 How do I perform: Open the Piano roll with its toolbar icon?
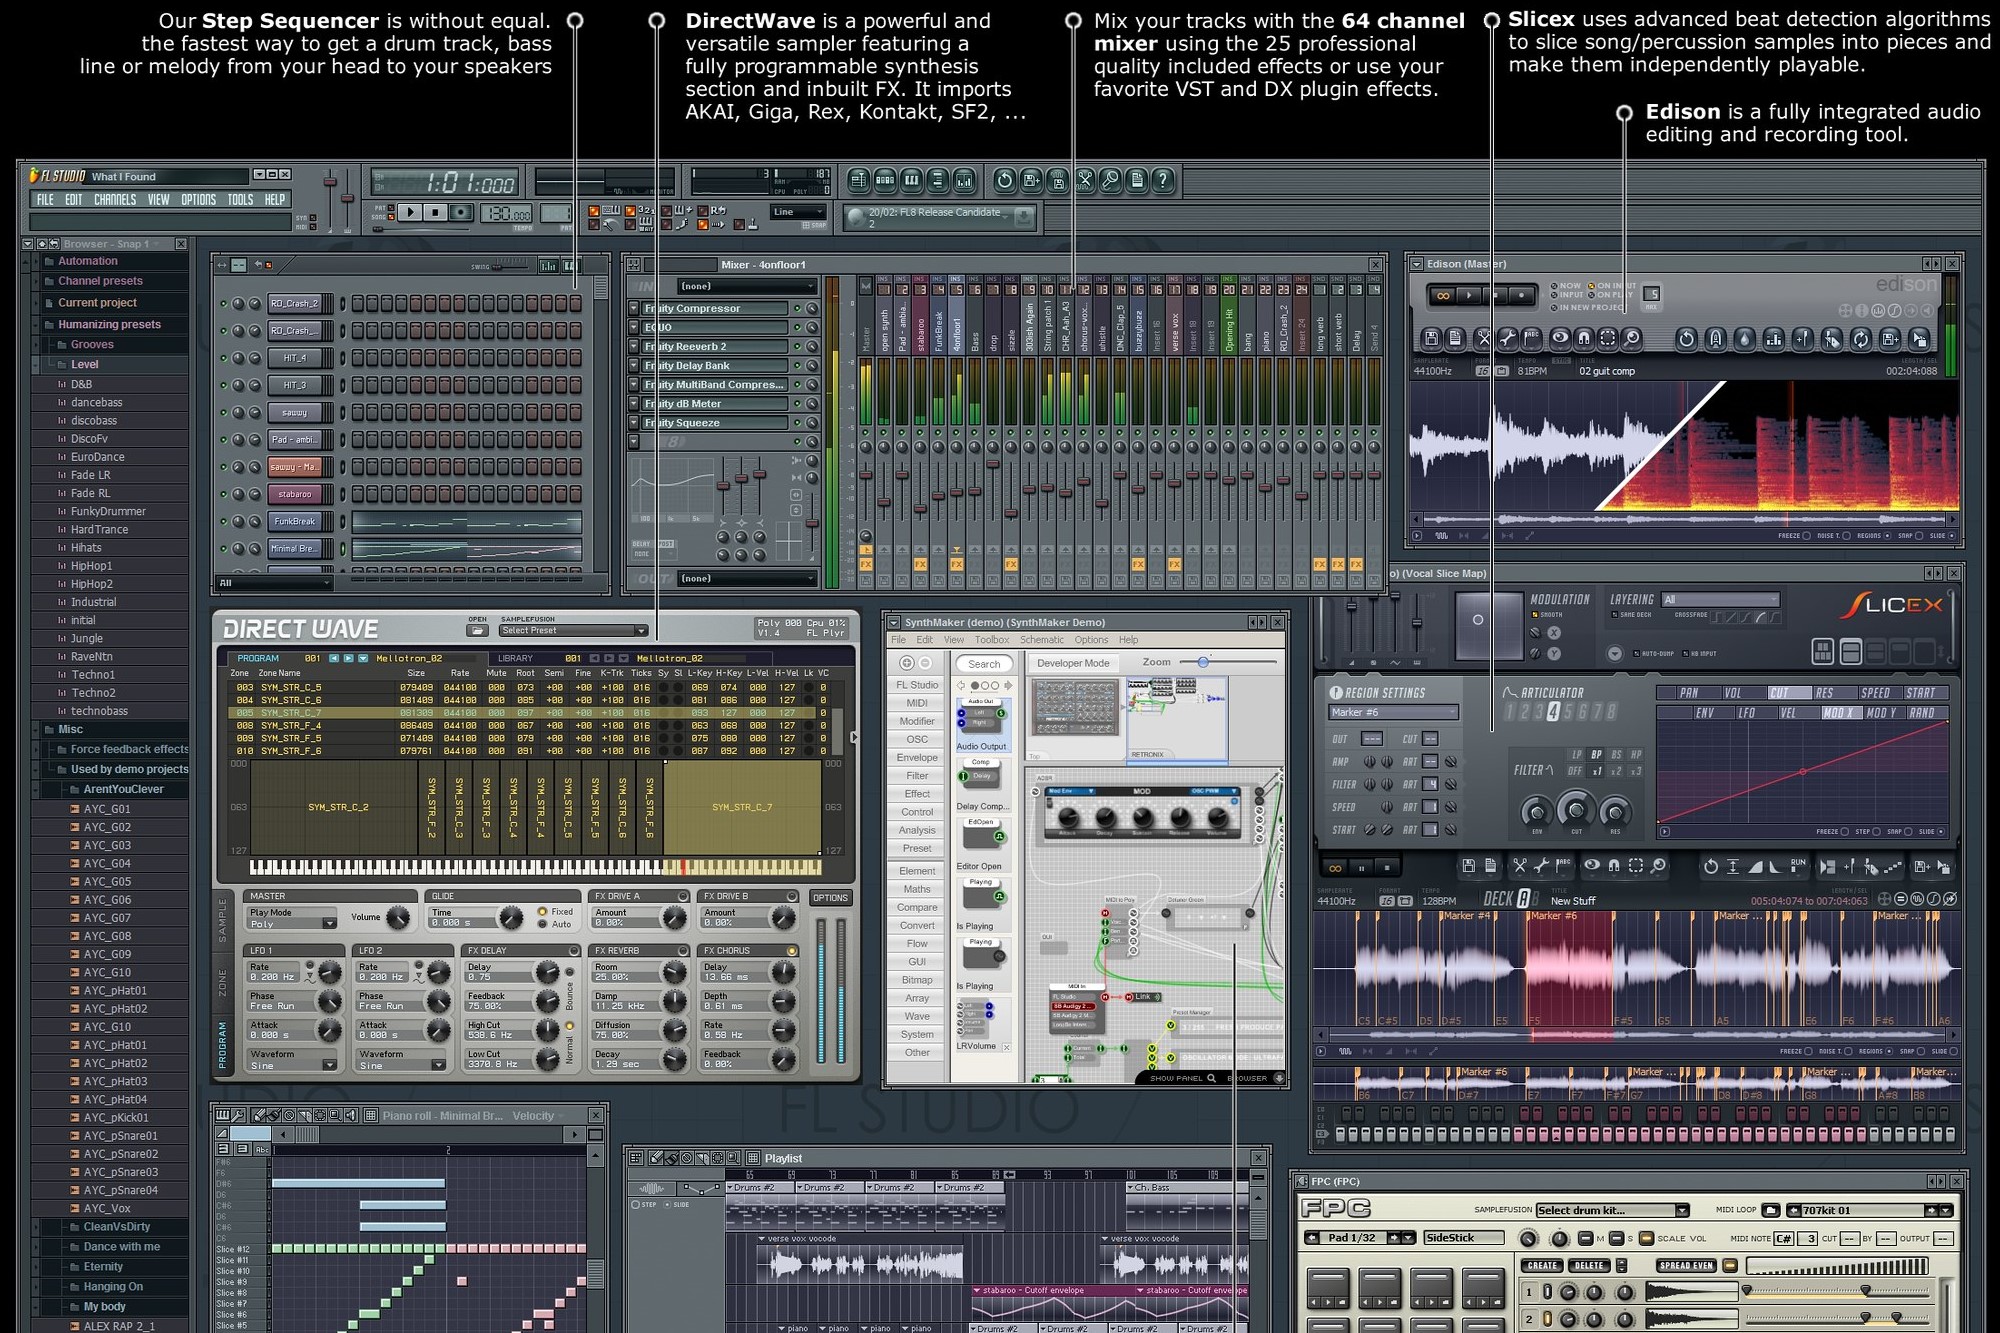(911, 181)
